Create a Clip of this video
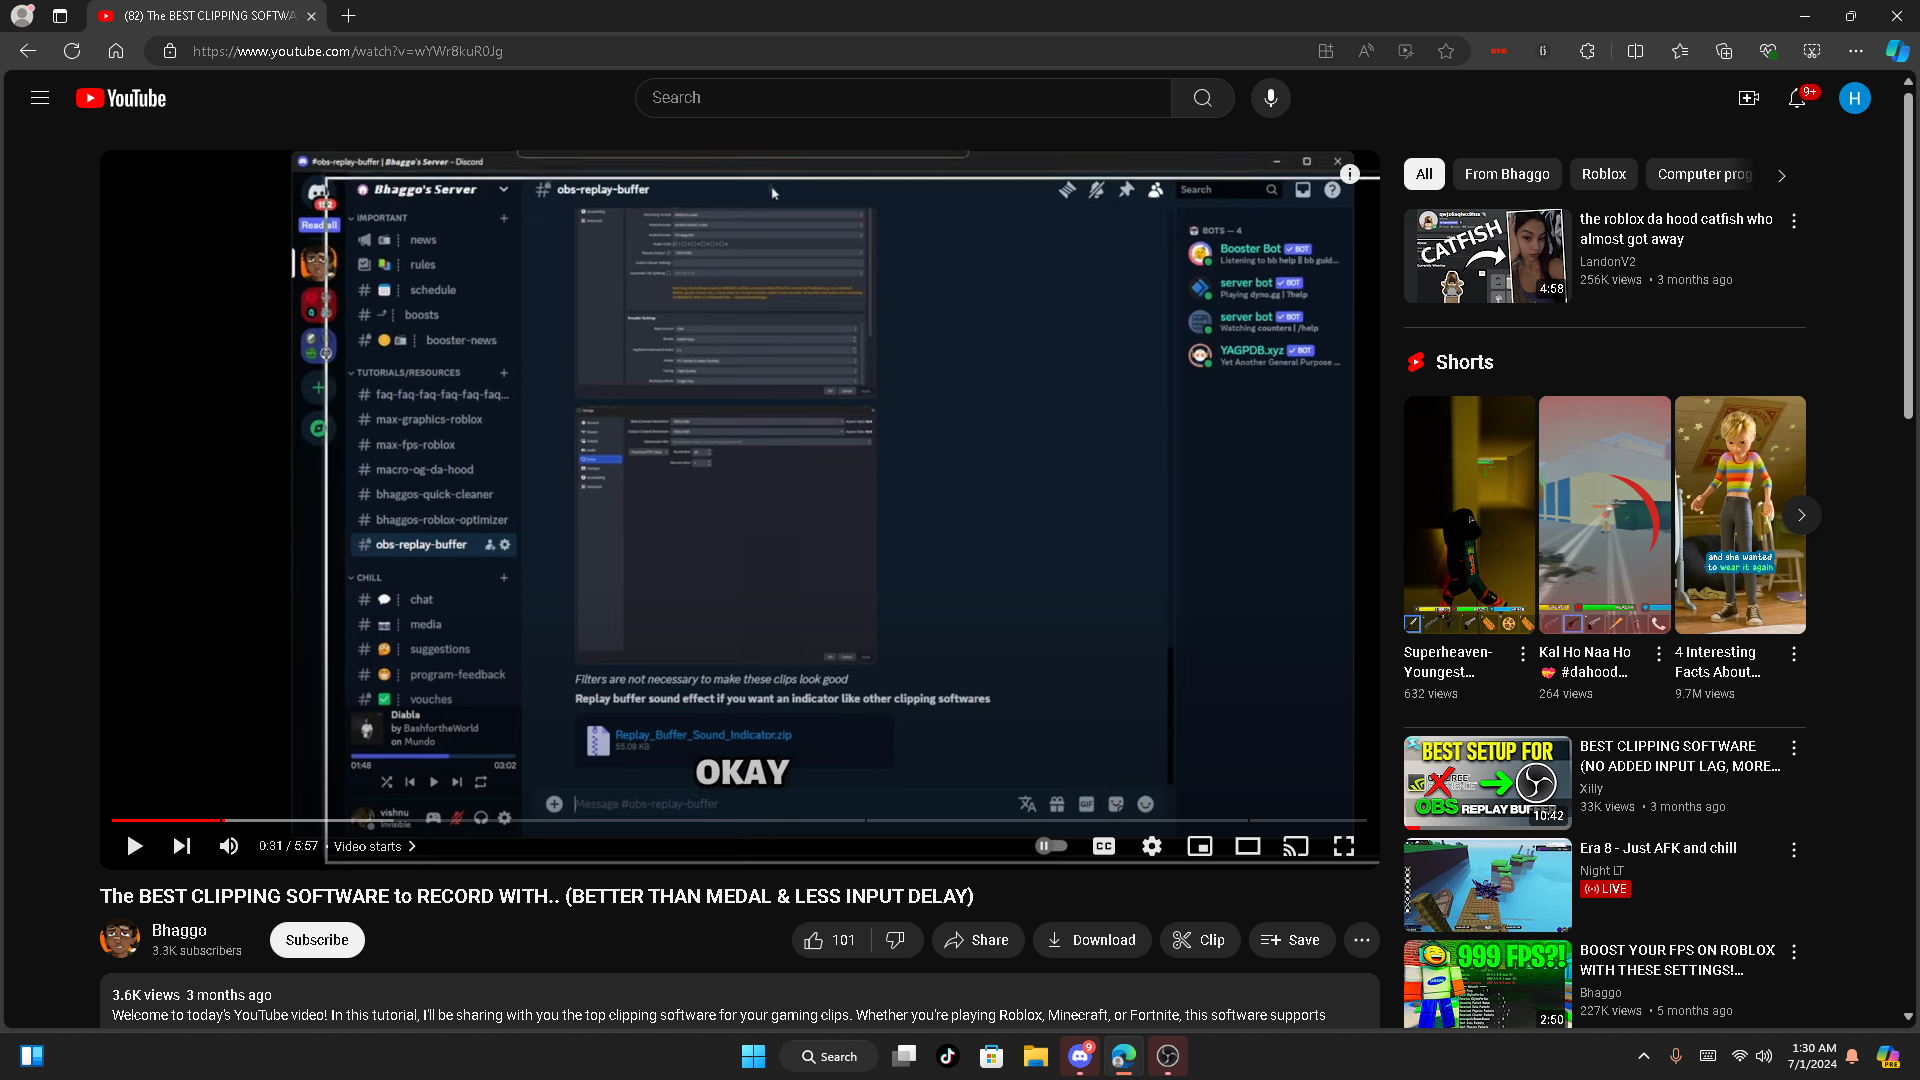Image resolution: width=1920 pixels, height=1080 pixels. (x=1200, y=940)
